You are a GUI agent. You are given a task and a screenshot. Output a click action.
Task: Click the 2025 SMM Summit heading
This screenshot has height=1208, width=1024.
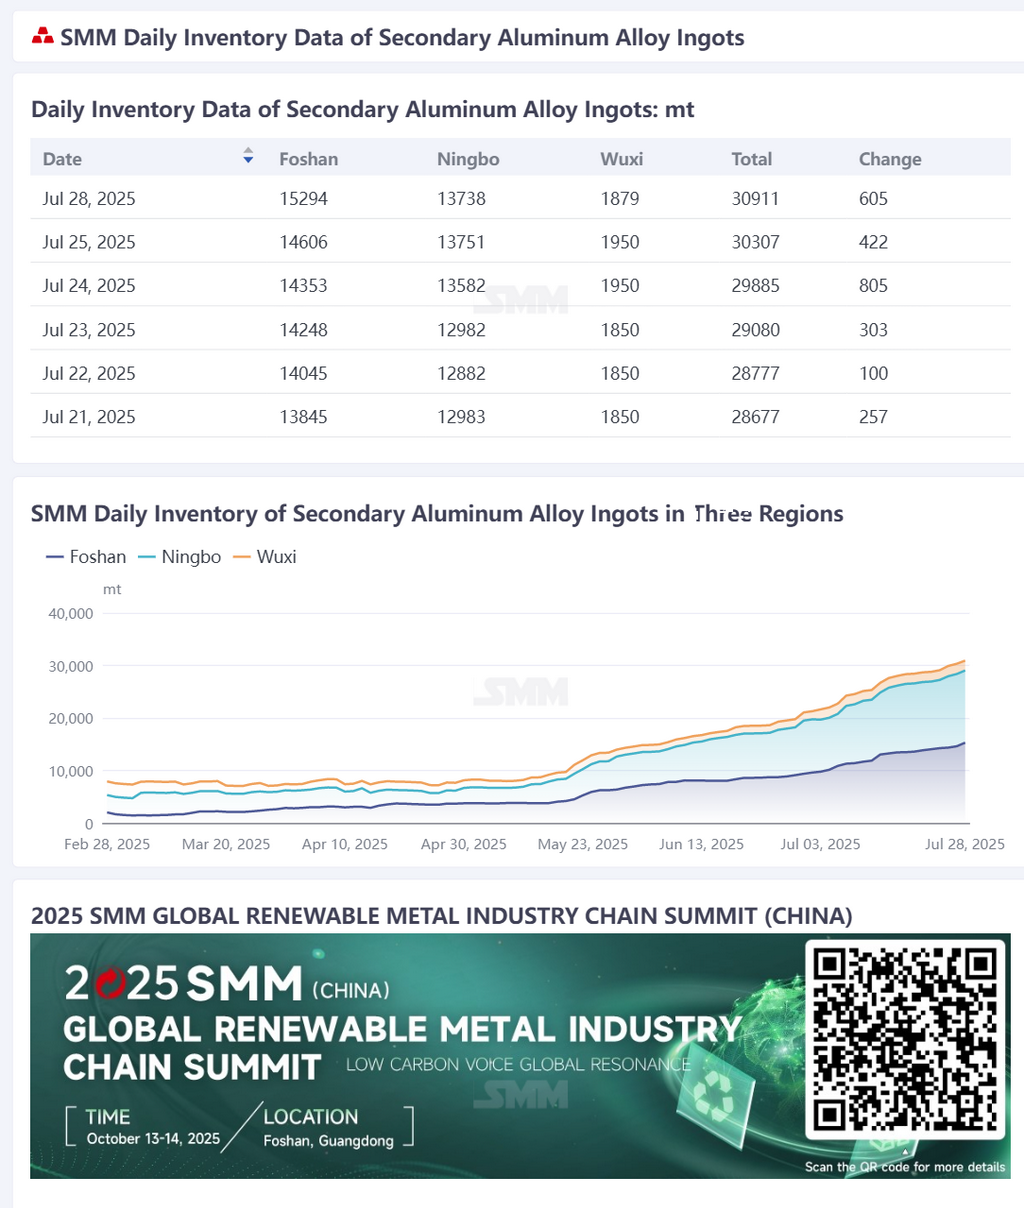click(442, 916)
